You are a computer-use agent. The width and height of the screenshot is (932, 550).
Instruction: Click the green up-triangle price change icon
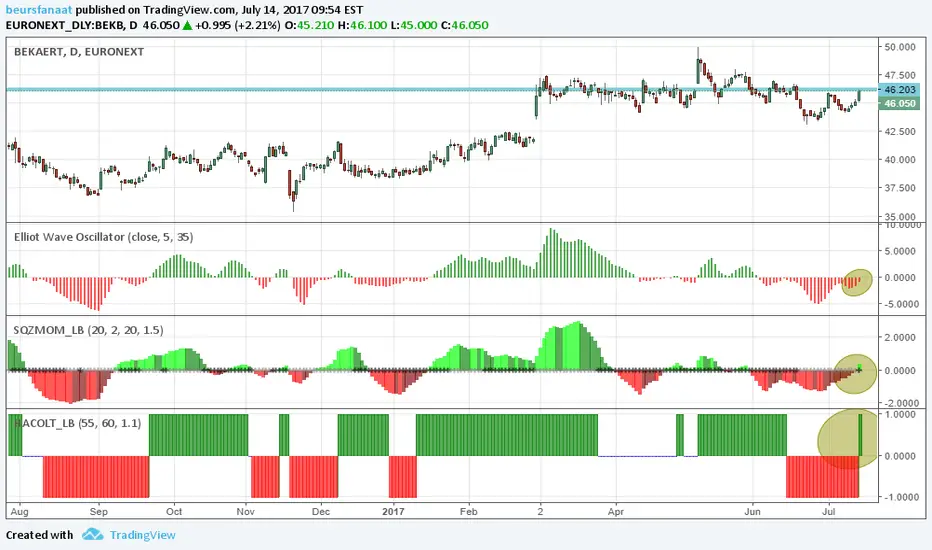(187, 26)
